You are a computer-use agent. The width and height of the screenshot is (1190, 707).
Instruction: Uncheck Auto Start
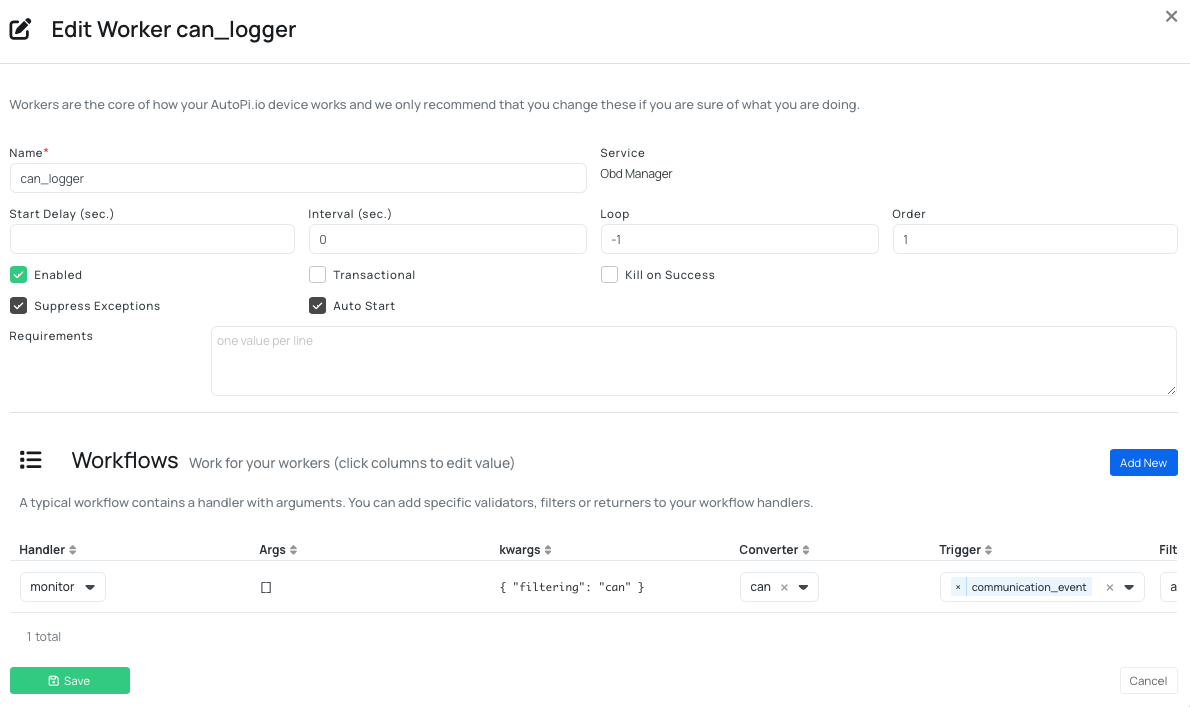point(317,305)
